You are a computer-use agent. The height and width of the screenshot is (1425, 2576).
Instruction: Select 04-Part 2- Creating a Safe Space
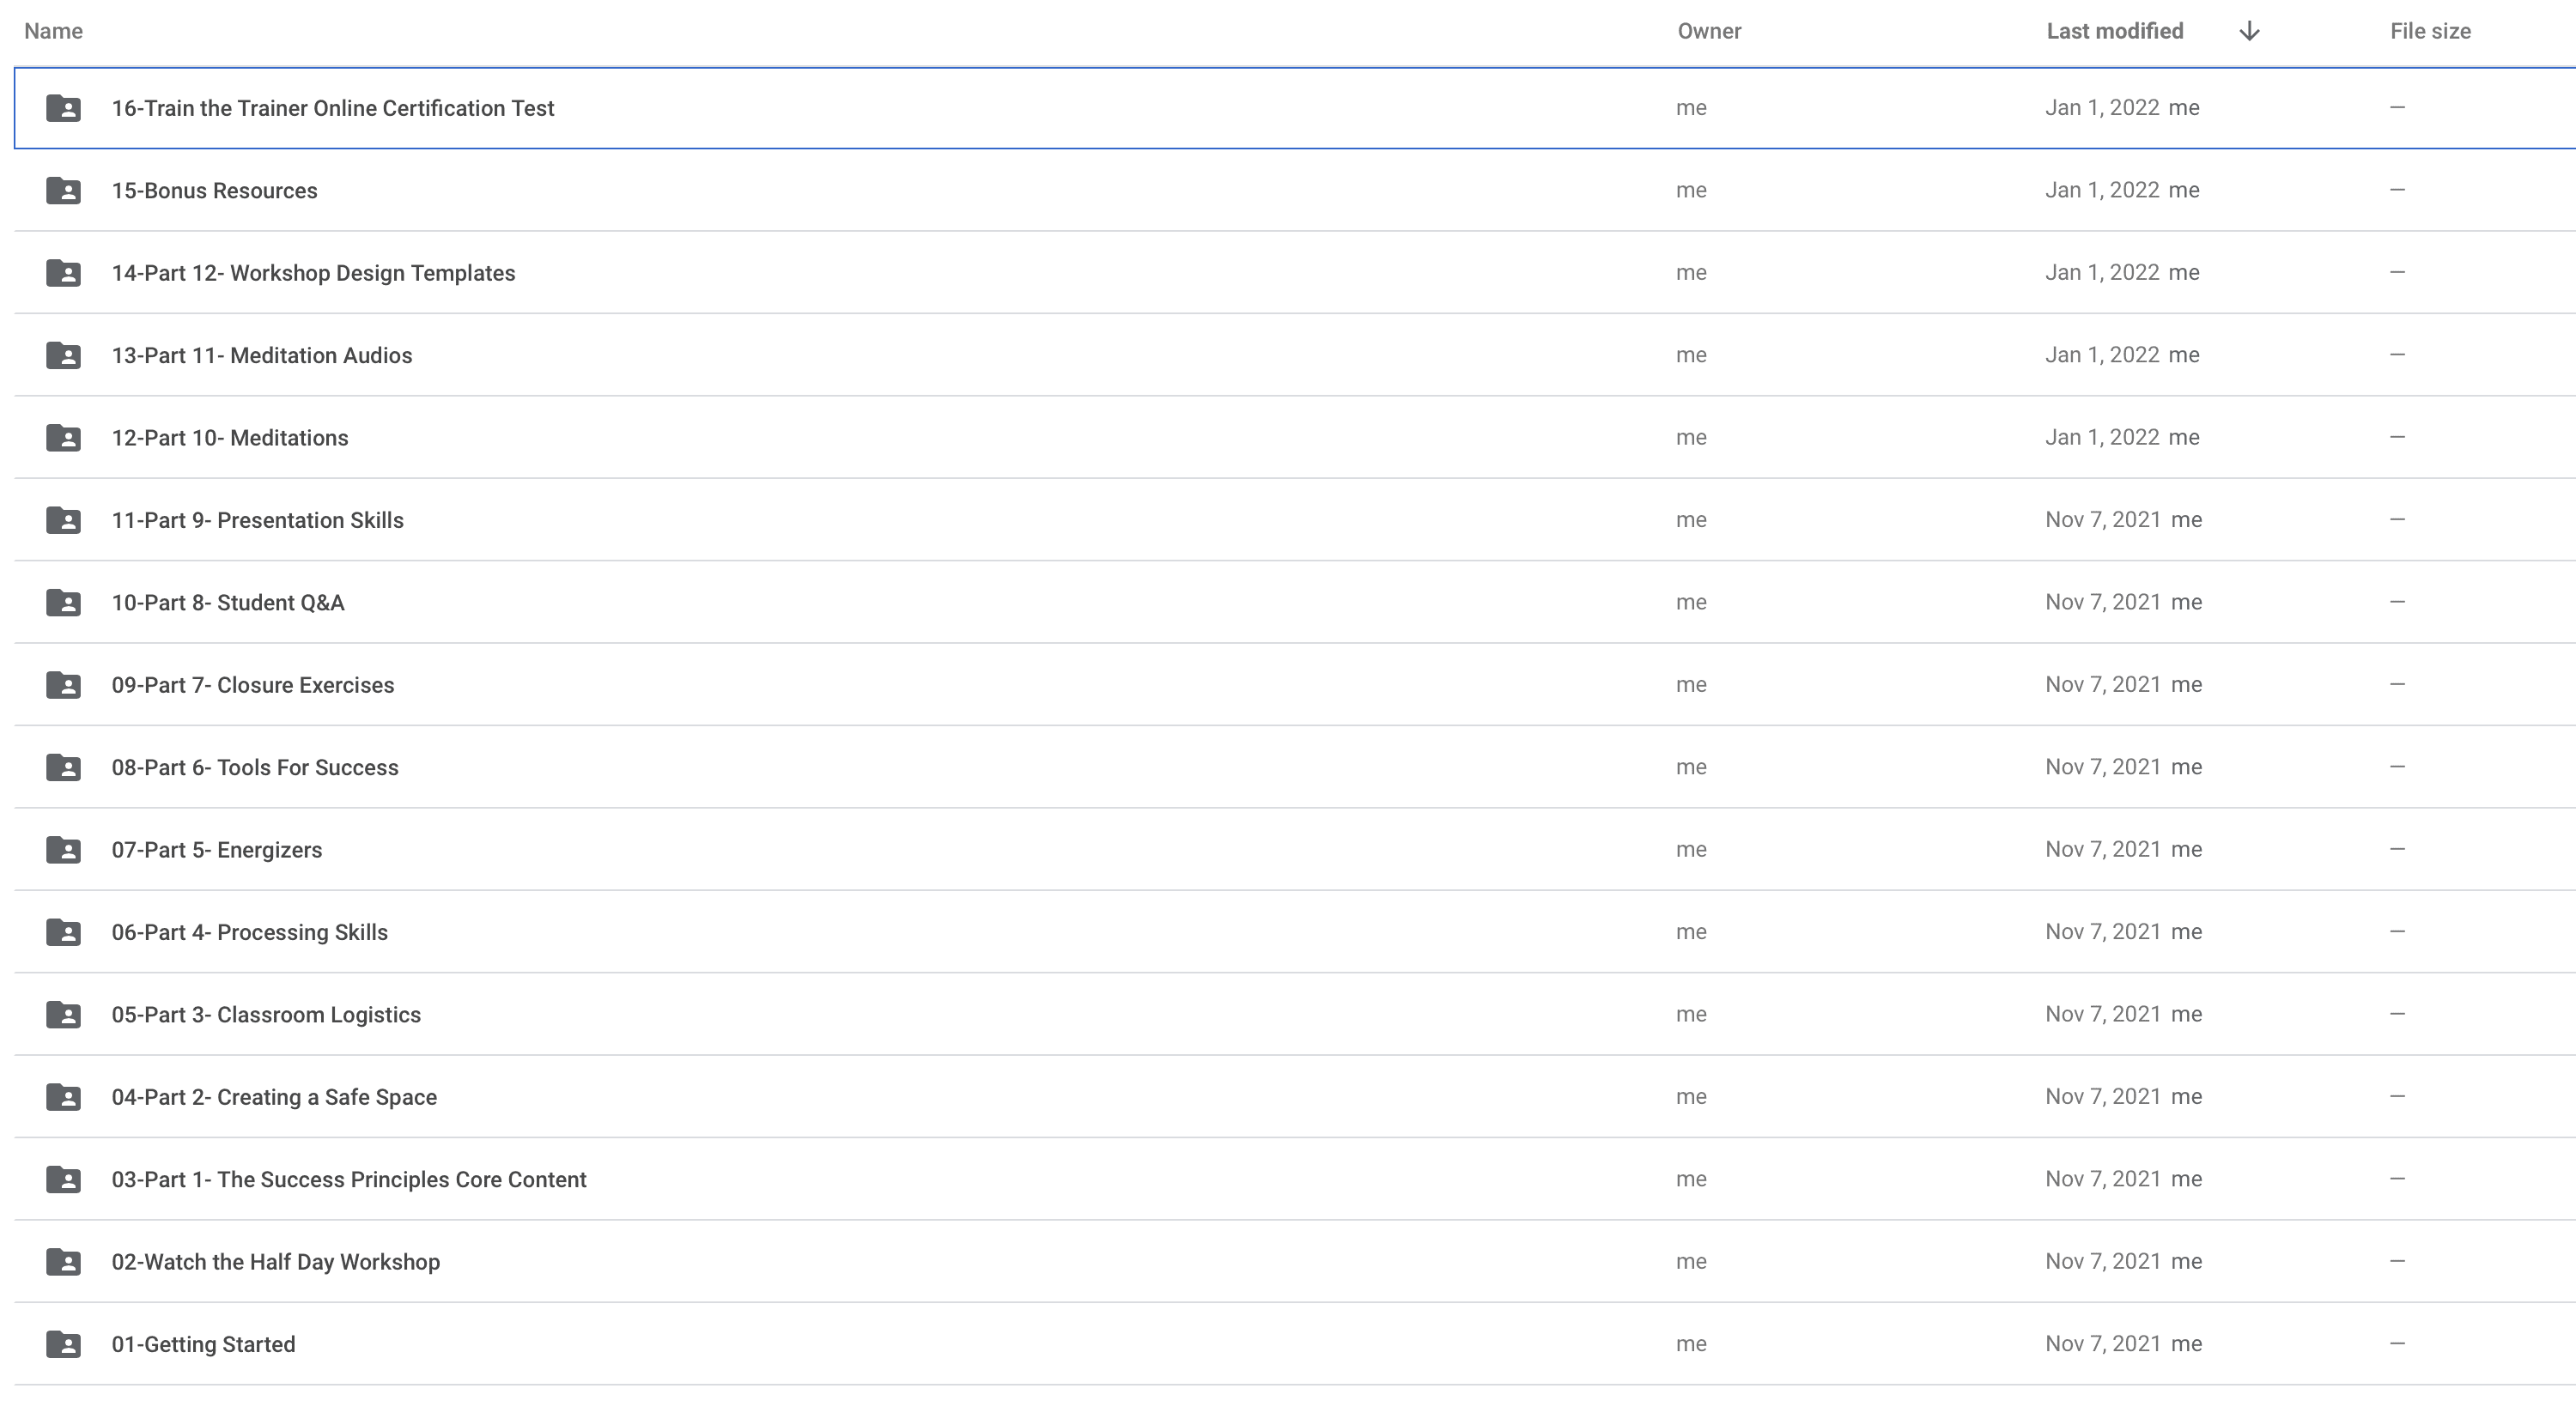[x=1295, y=1096]
